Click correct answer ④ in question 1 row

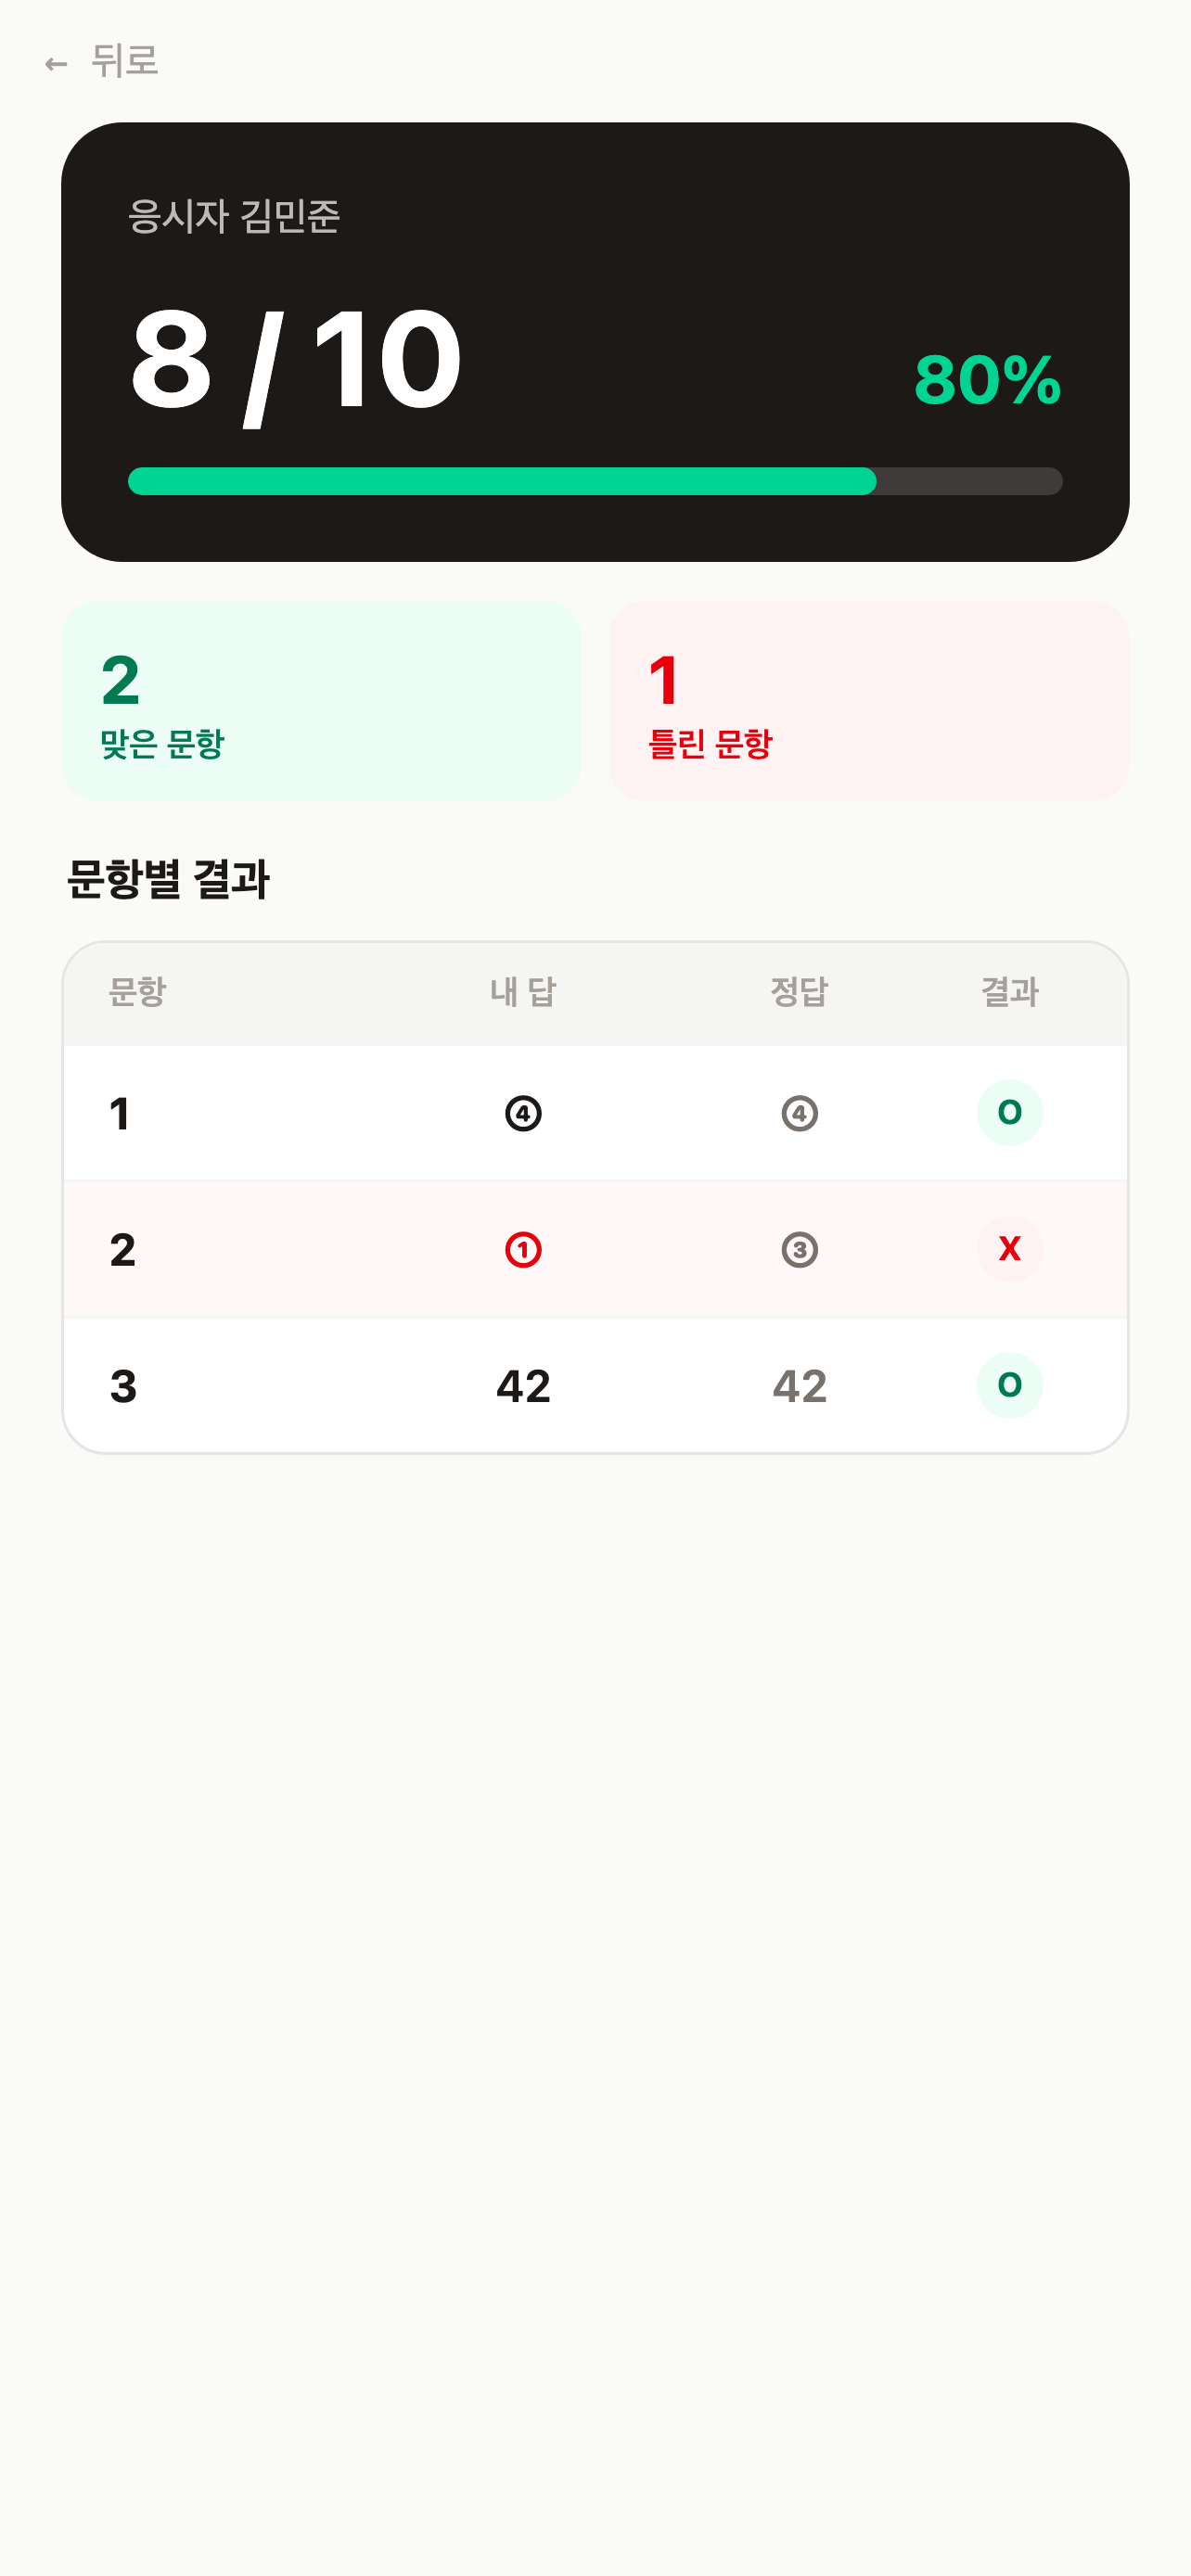pos(799,1113)
